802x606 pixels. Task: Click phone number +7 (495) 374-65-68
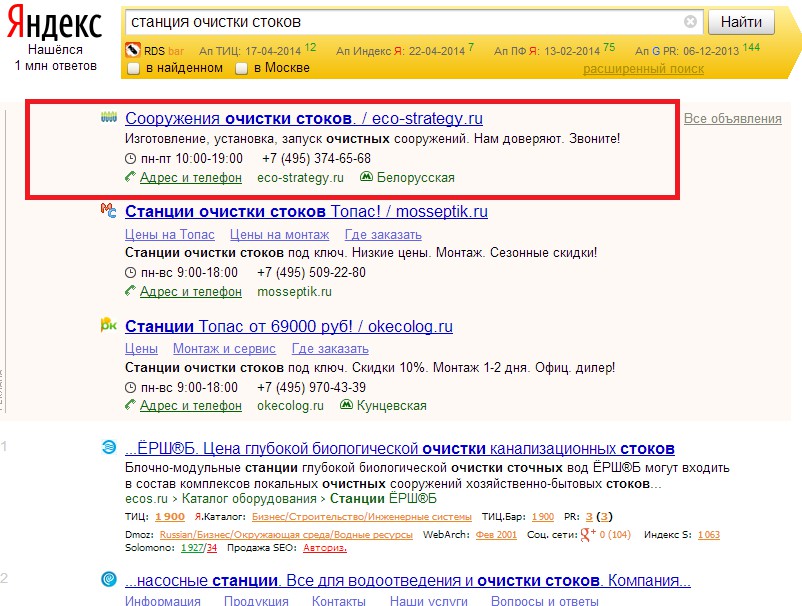(x=317, y=159)
